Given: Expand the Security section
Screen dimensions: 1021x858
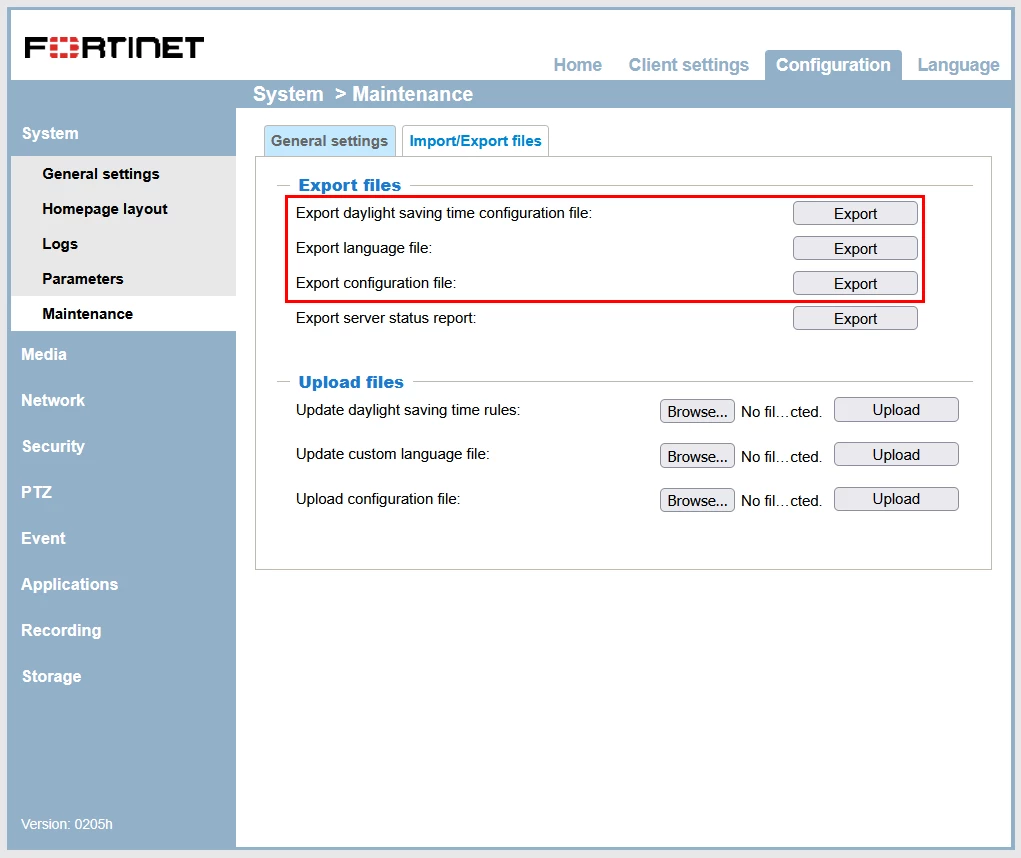Looking at the screenshot, I should [53, 447].
